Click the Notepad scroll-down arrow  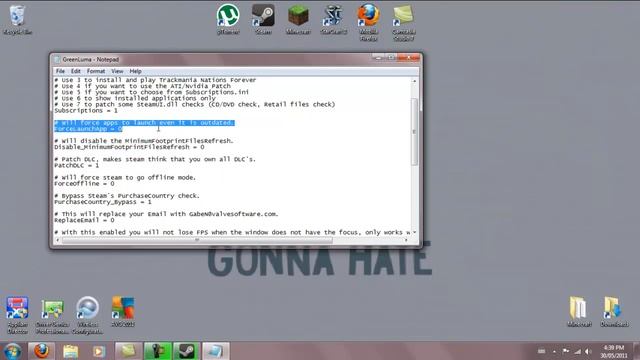click(x=414, y=232)
